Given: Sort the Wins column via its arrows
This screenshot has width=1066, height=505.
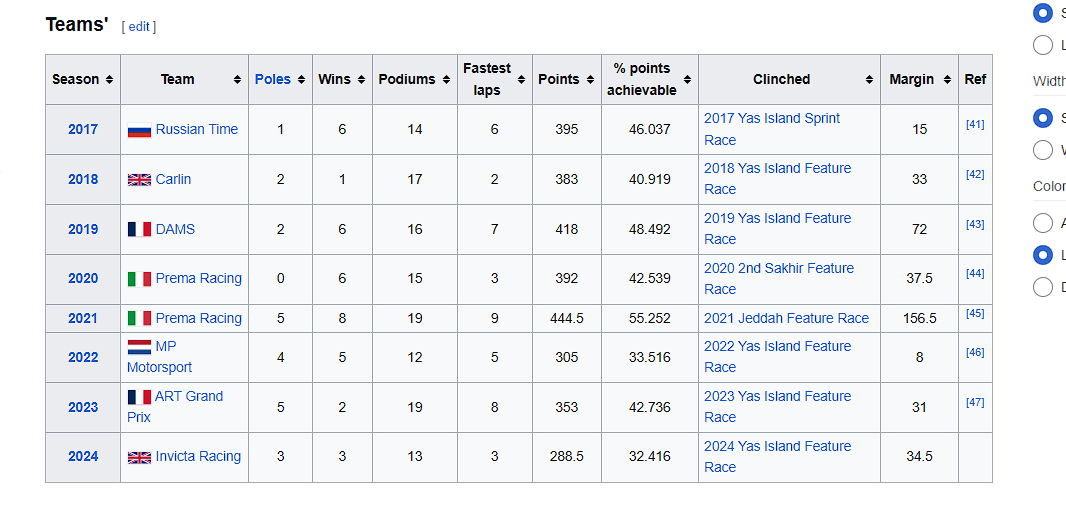Looking at the screenshot, I should [362, 80].
